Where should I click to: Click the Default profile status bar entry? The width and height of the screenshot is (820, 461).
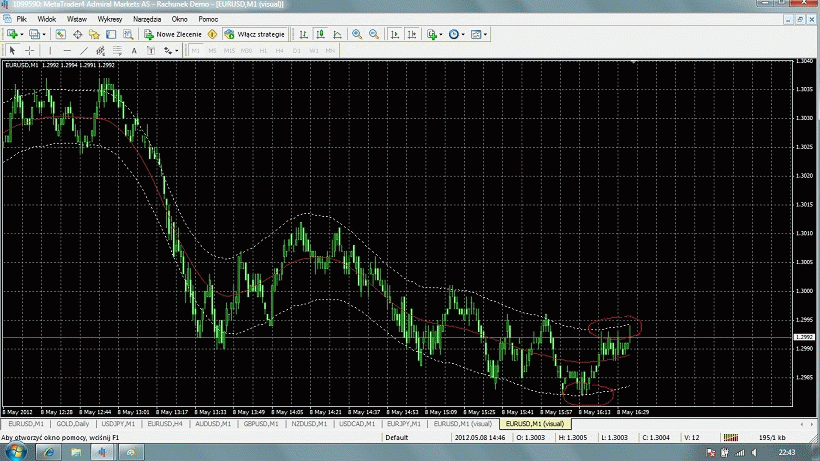pos(396,437)
